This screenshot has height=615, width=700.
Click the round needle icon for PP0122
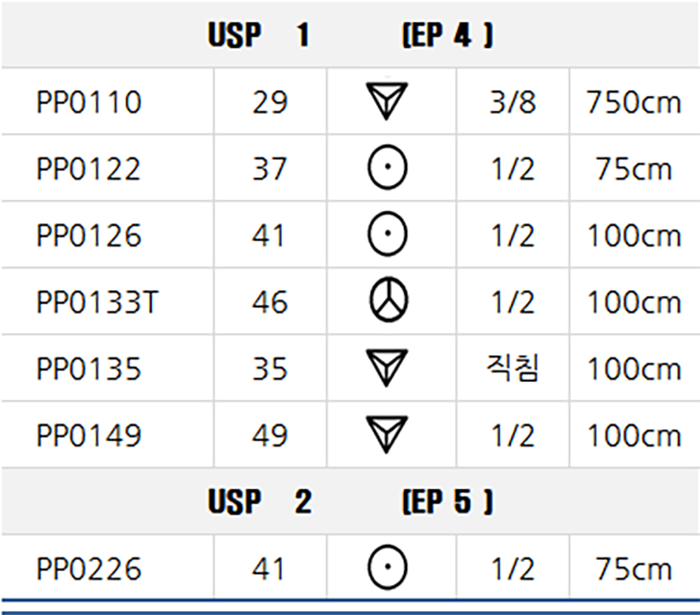click(388, 167)
